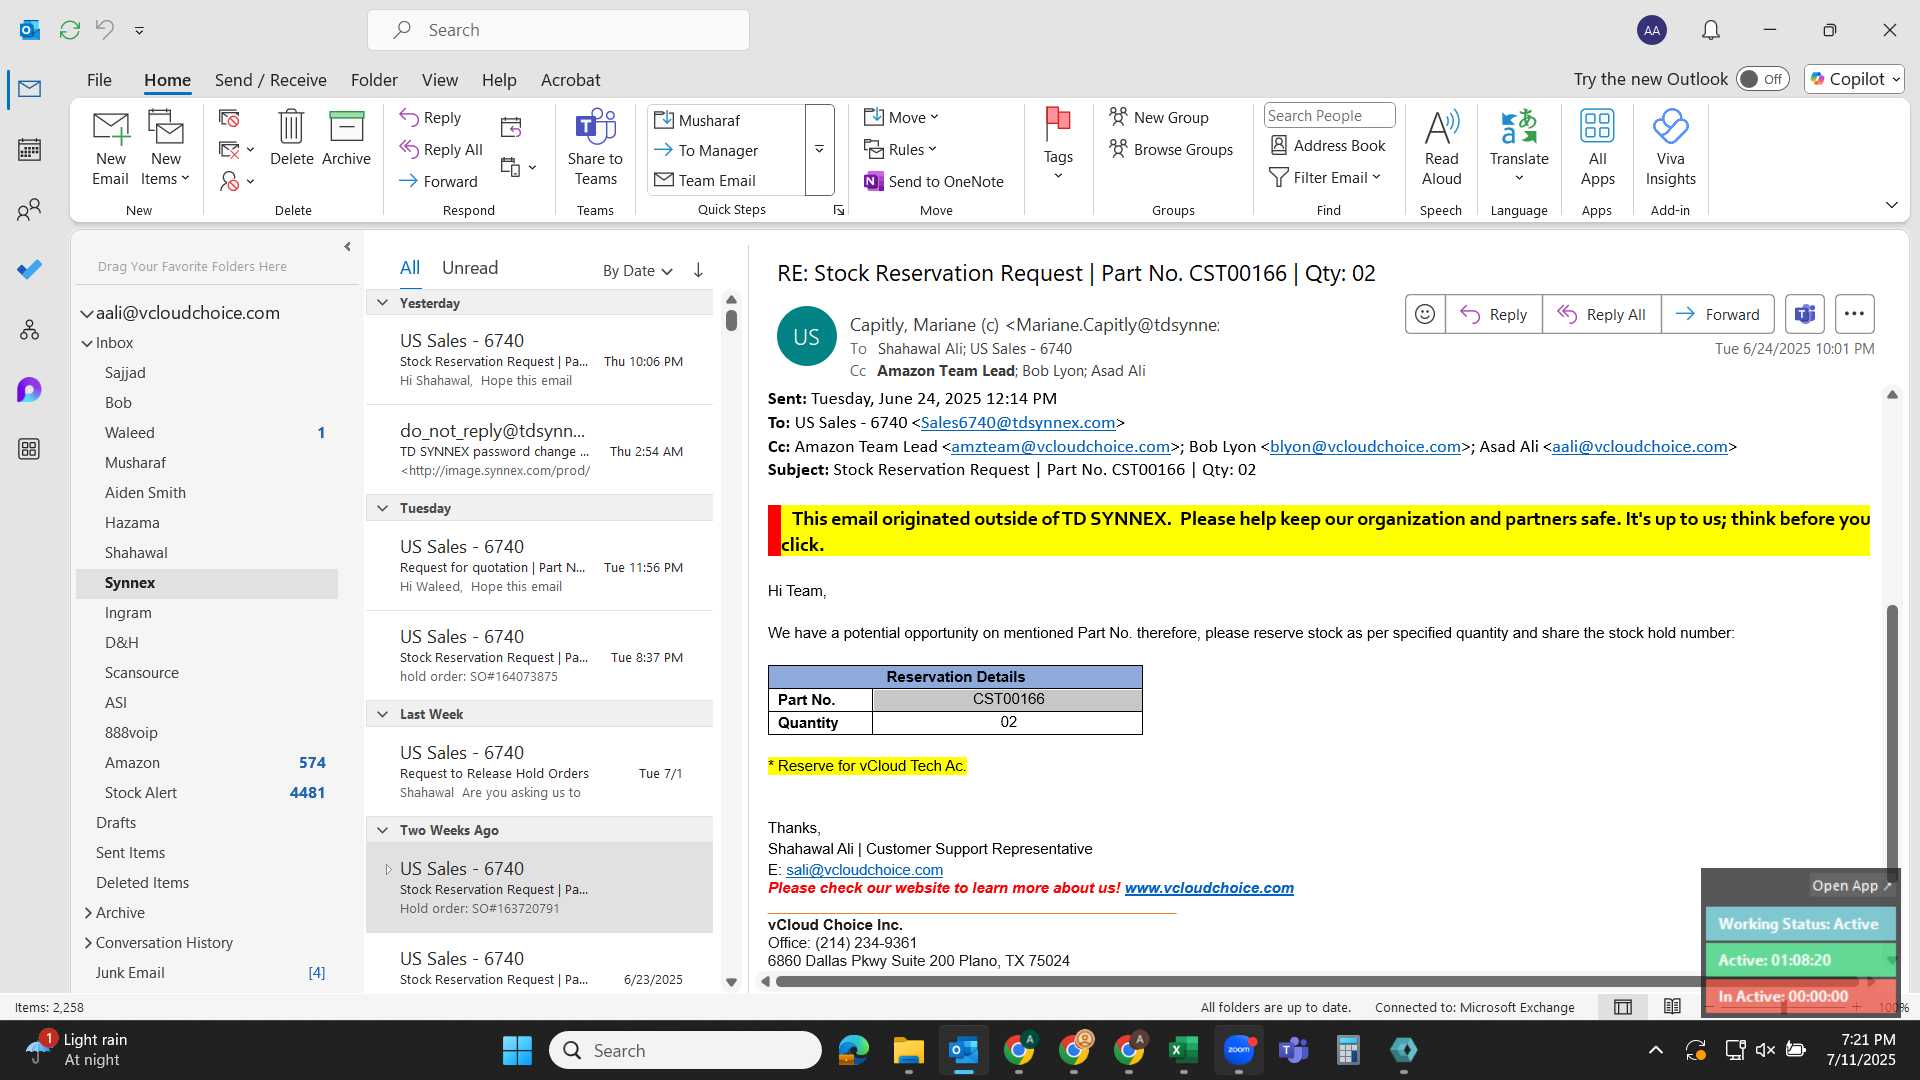The image size is (1920, 1080).
Task: Open the View tab
Action: coord(439,80)
